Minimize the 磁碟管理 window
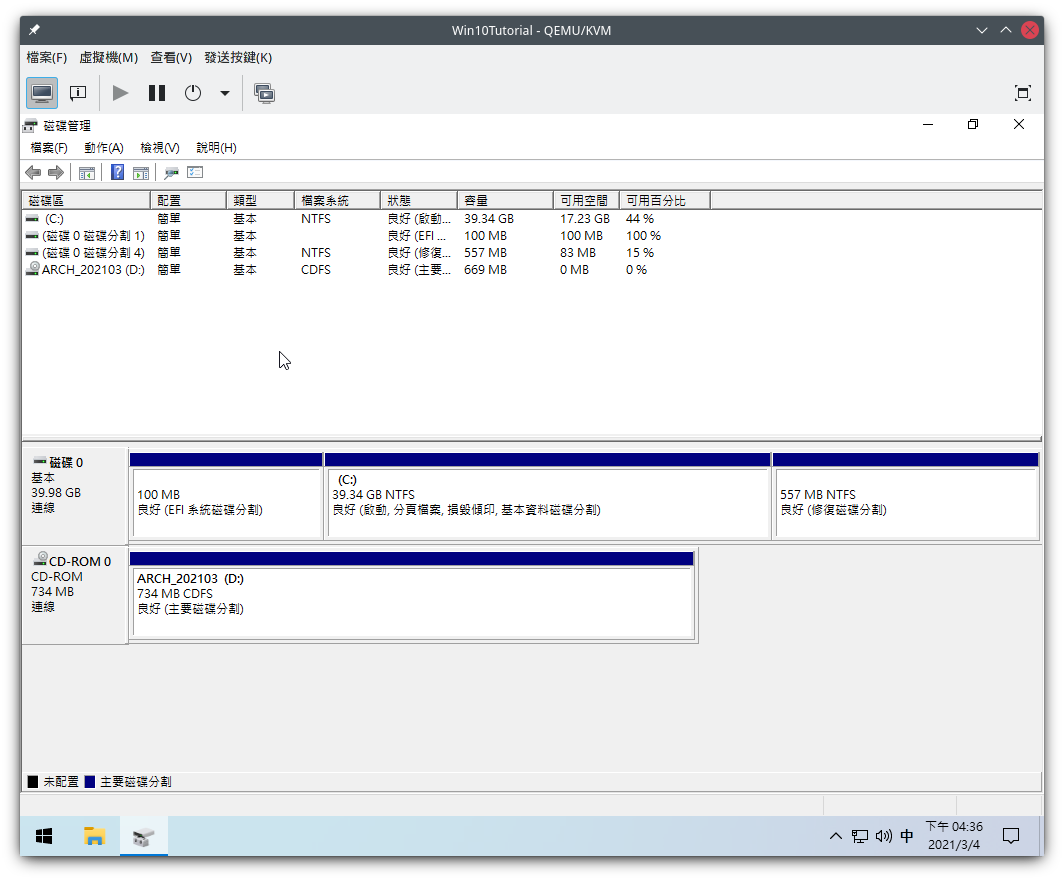The height and width of the screenshot is (880, 1064). (x=928, y=125)
